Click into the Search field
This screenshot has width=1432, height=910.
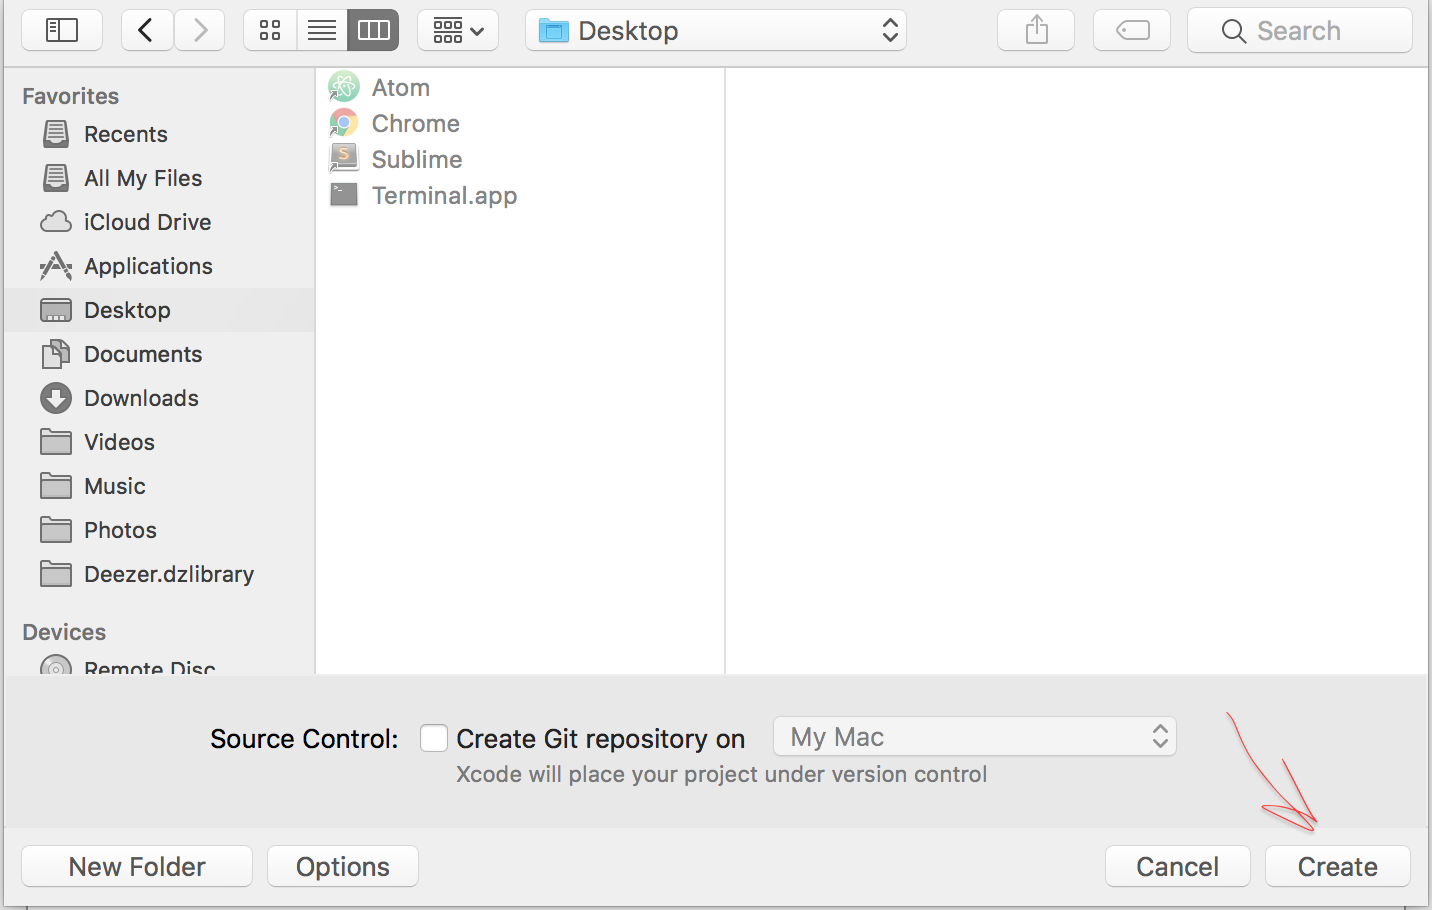(1300, 31)
